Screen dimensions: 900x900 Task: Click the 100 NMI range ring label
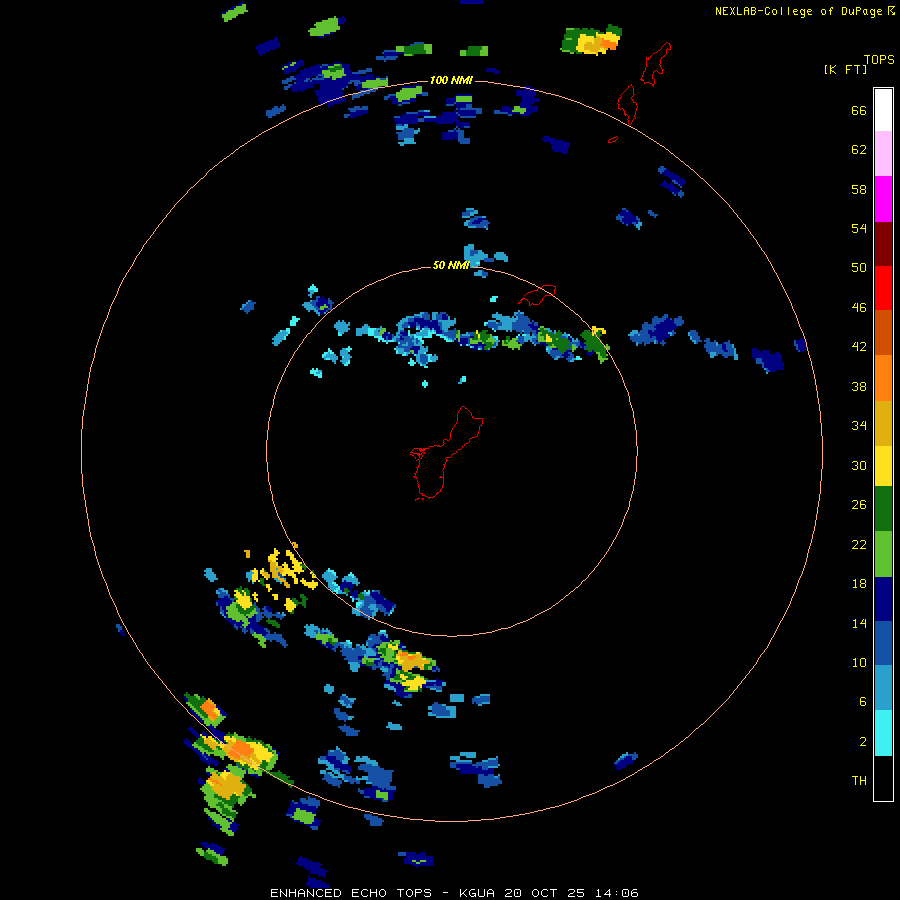click(x=451, y=80)
